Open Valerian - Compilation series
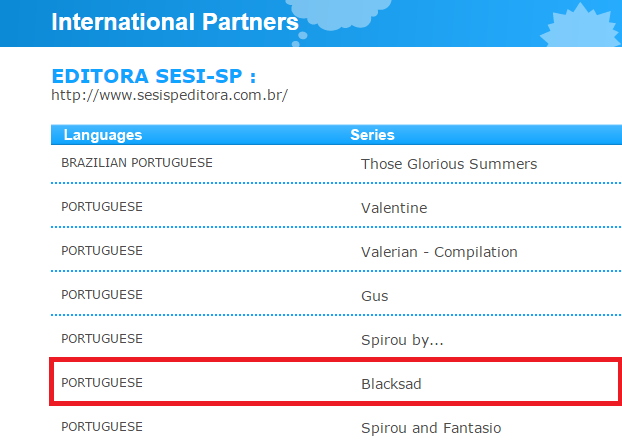The height and width of the screenshot is (446, 622). pos(439,252)
